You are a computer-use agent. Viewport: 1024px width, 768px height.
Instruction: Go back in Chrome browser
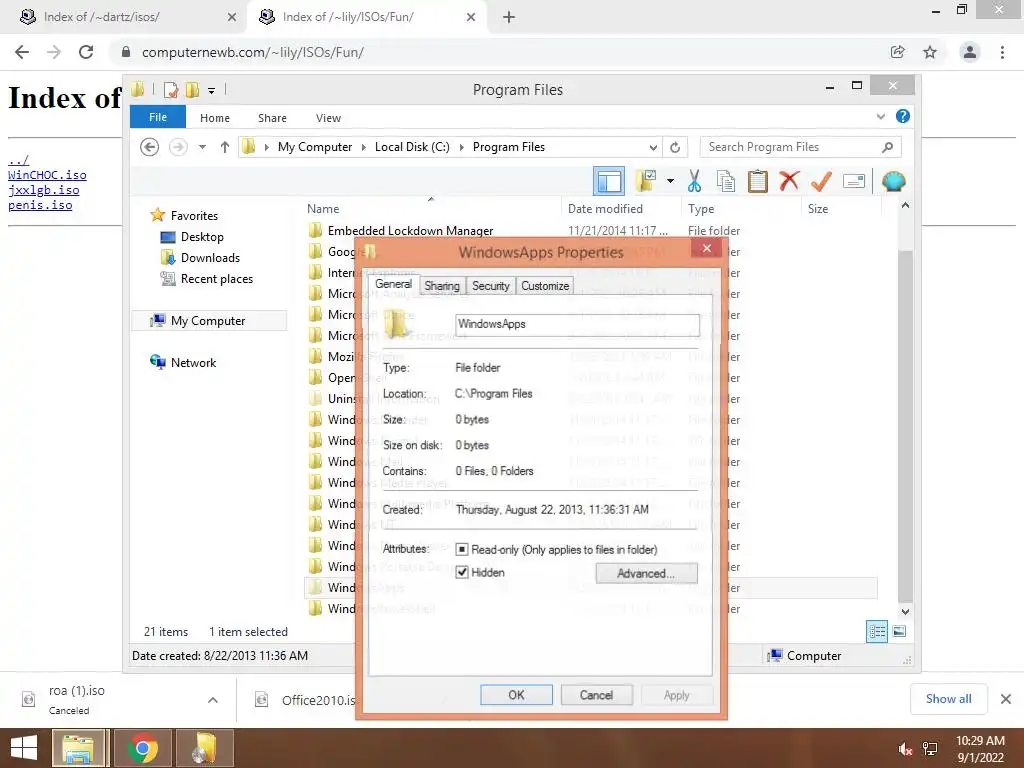click(x=22, y=52)
